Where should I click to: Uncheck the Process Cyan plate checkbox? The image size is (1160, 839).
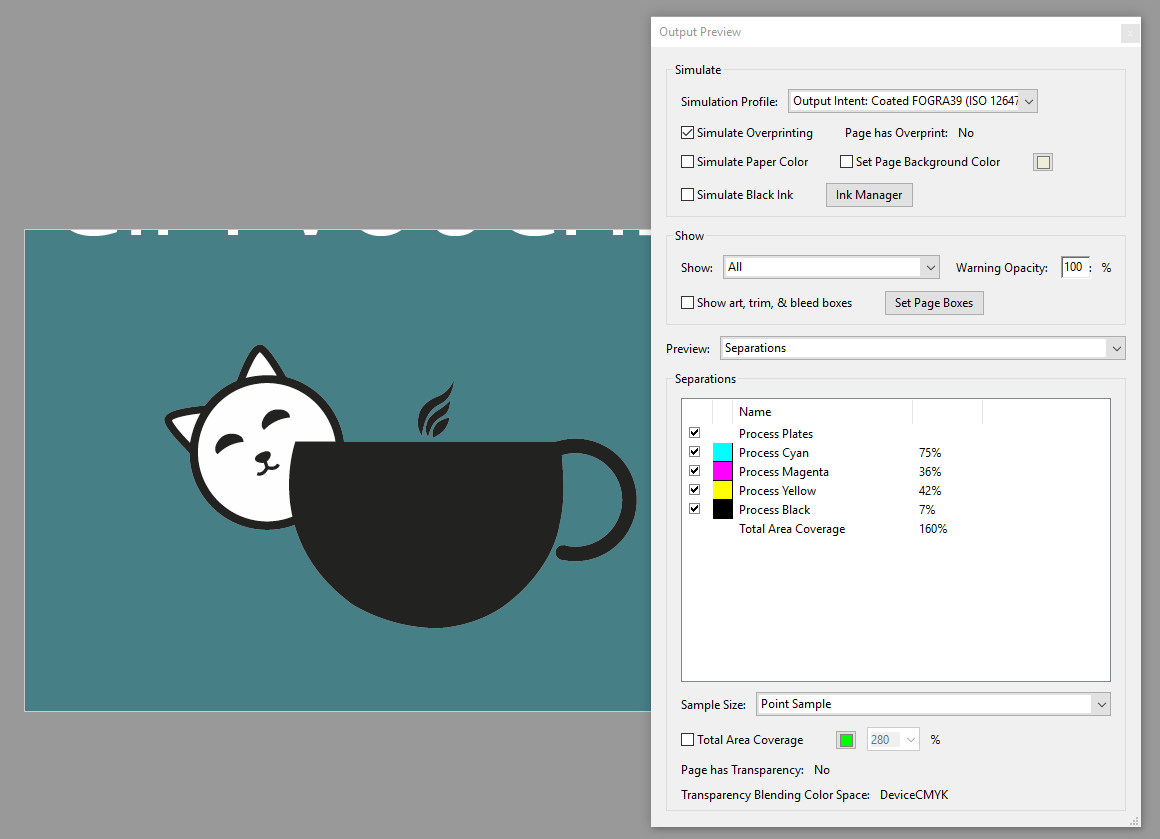[x=694, y=452]
